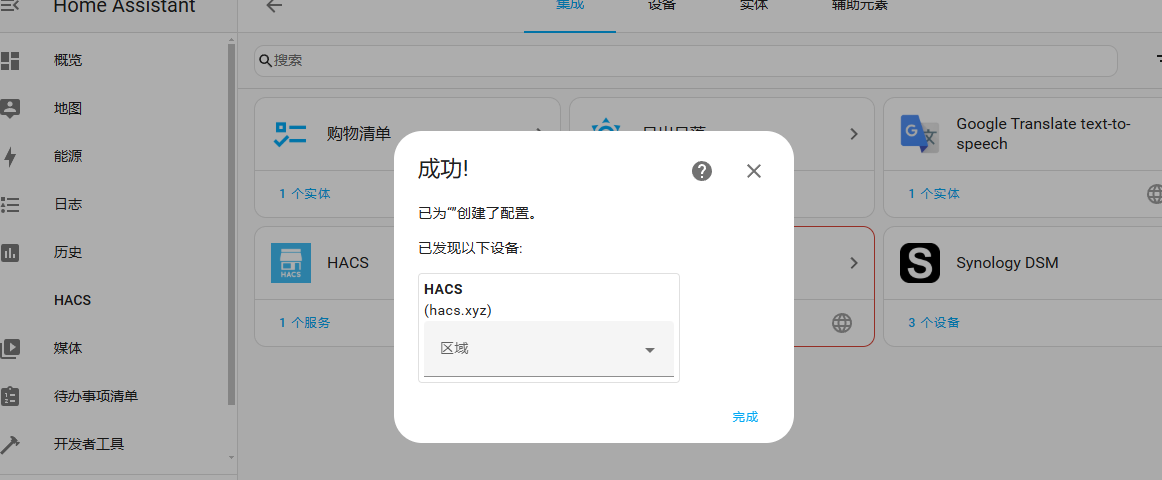Open the help icon in success dialog

pyautogui.click(x=702, y=171)
